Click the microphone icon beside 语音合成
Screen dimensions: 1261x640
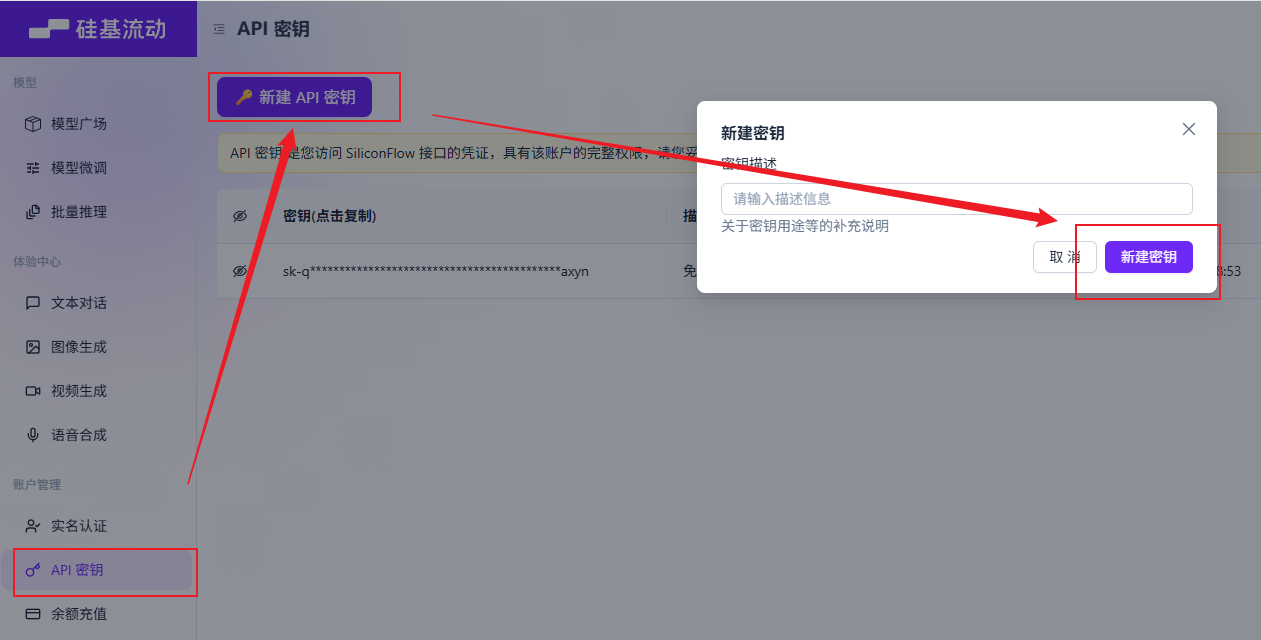[x=33, y=435]
